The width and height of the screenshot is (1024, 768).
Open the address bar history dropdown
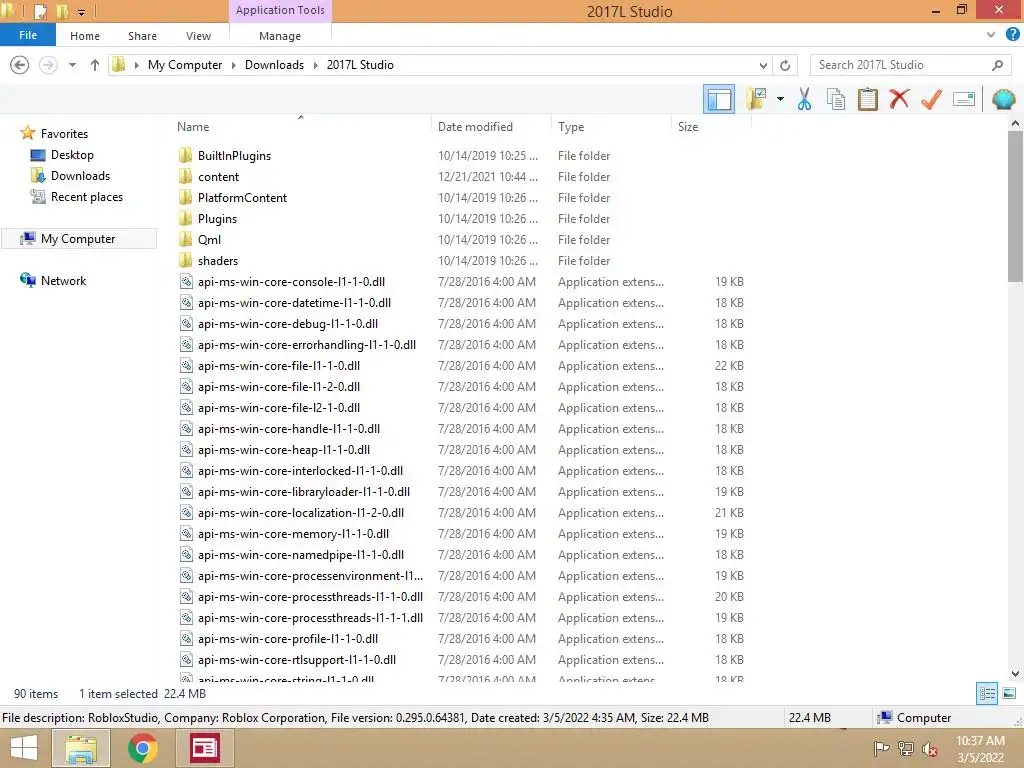763,65
